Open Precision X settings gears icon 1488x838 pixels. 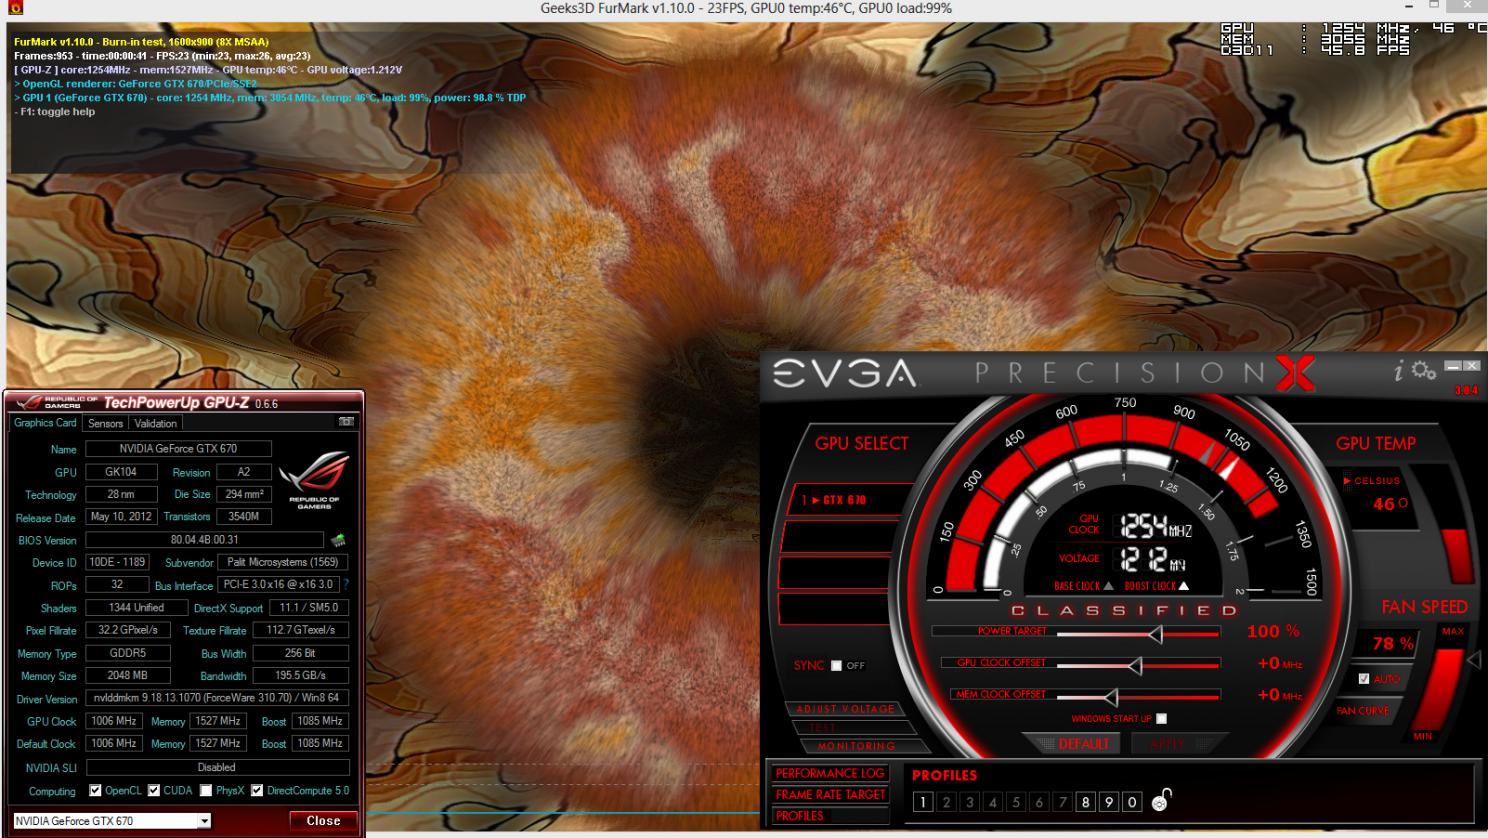[1424, 371]
